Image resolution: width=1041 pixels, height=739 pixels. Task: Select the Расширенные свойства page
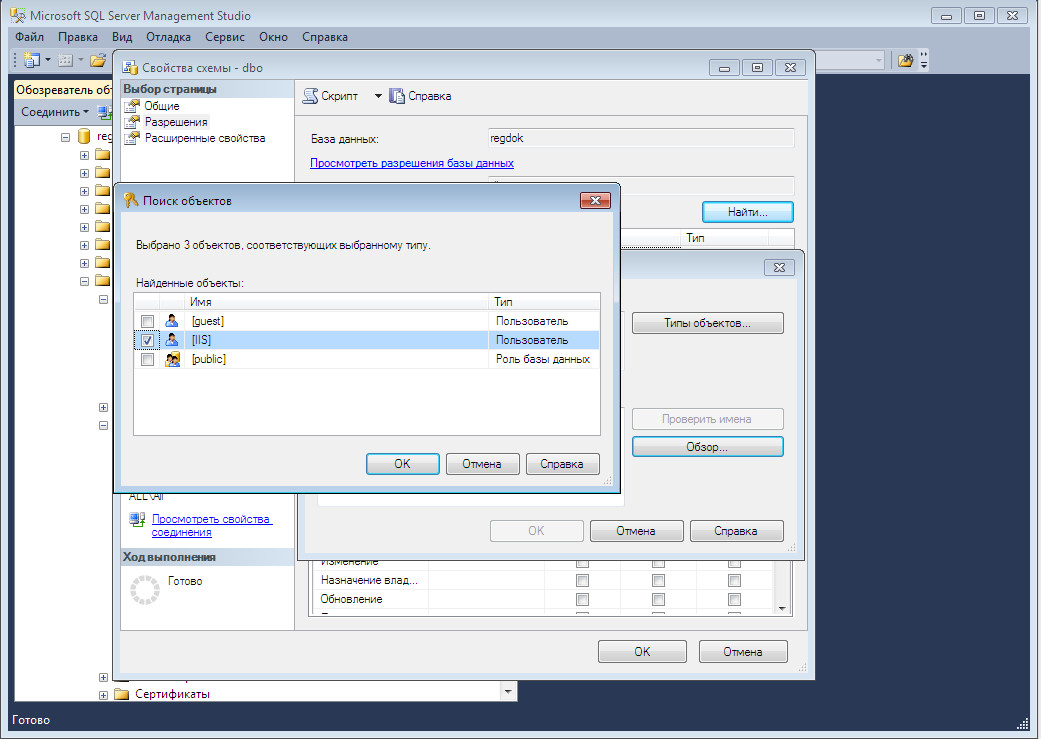click(x=205, y=138)
